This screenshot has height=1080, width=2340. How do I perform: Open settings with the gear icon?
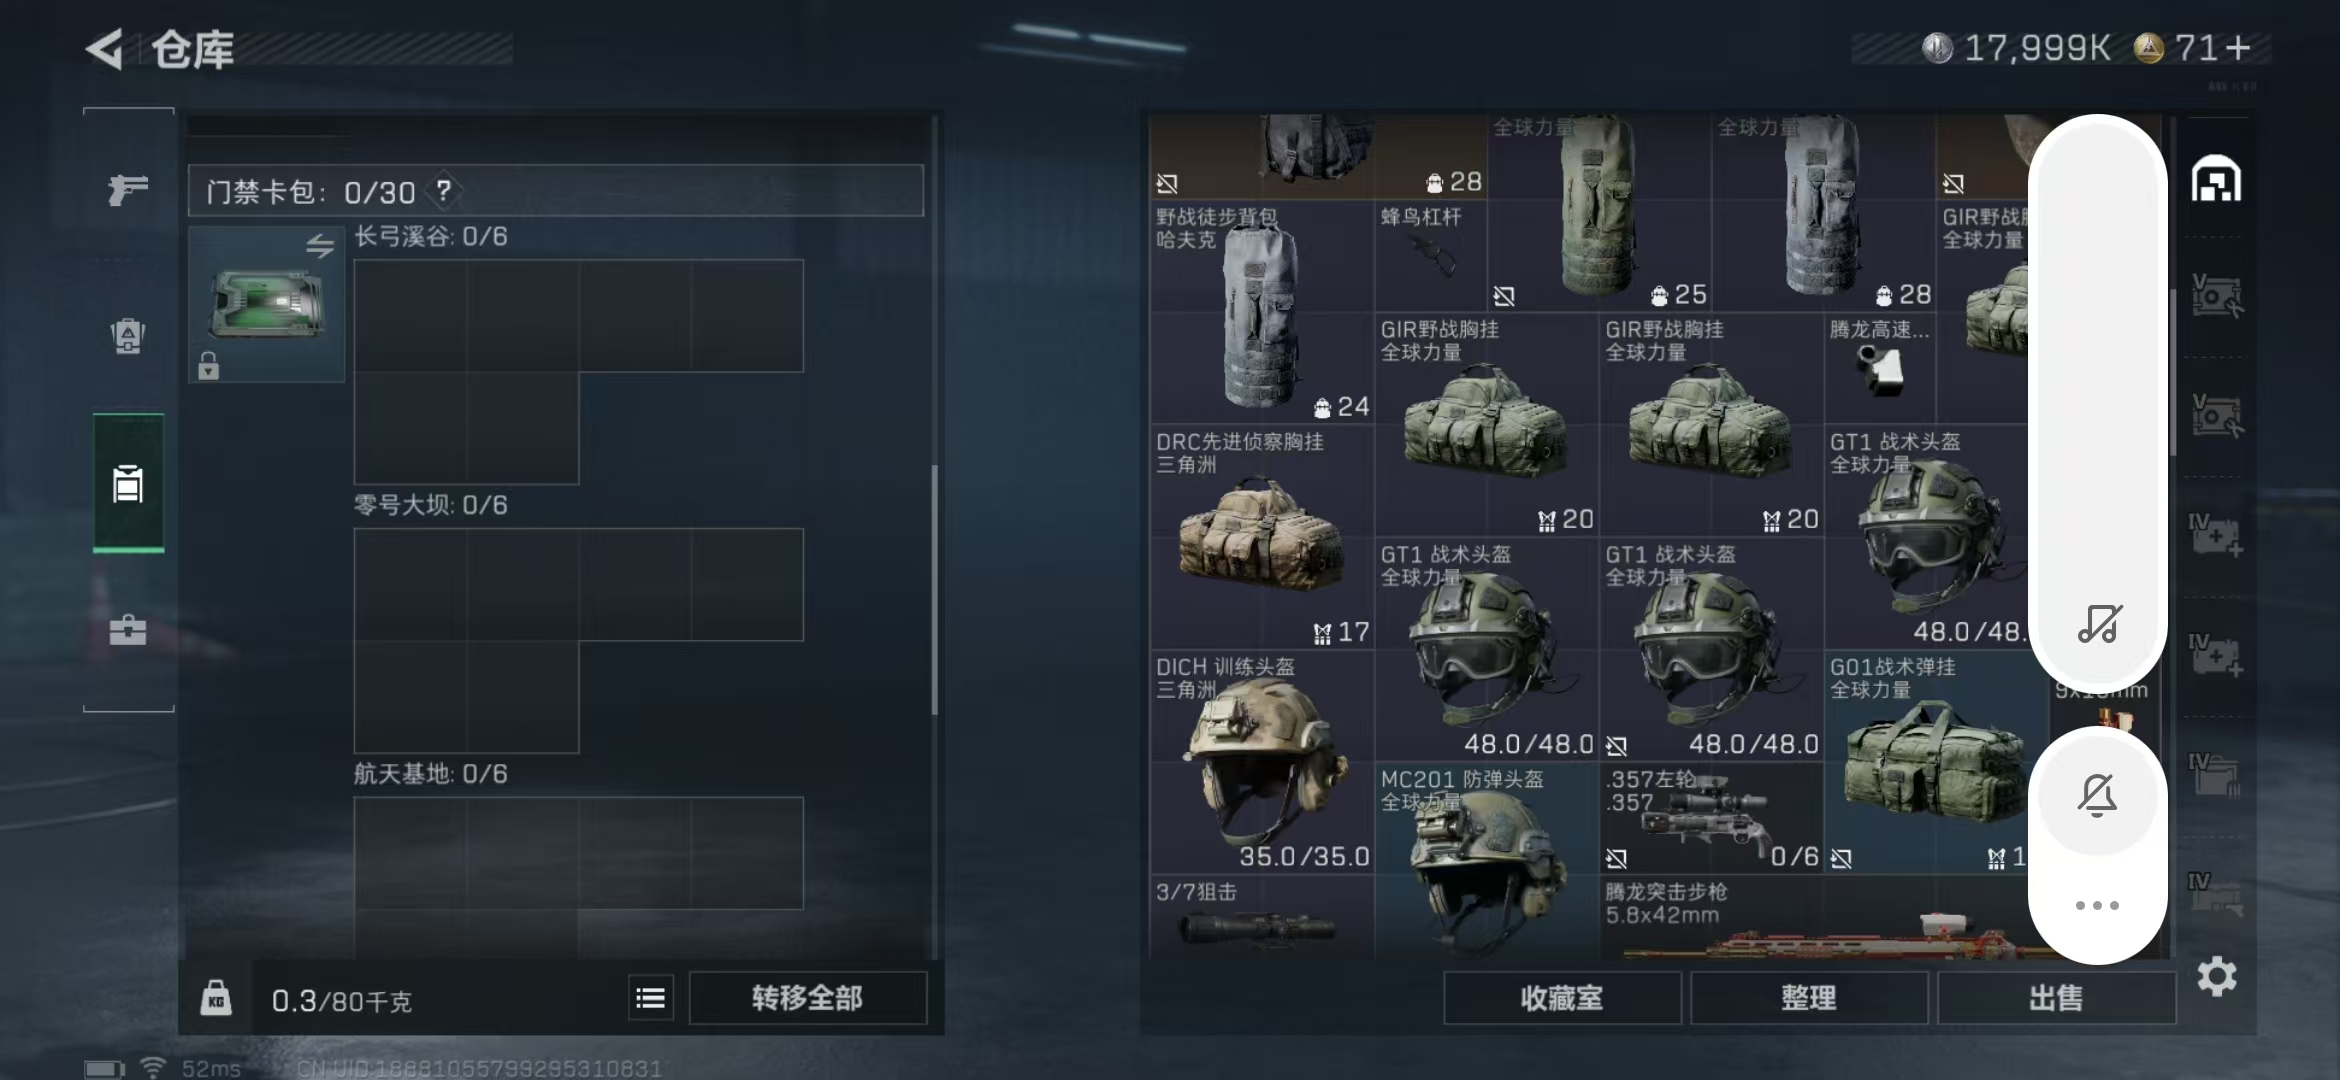pyautogui.click(x=2217, y=976)
